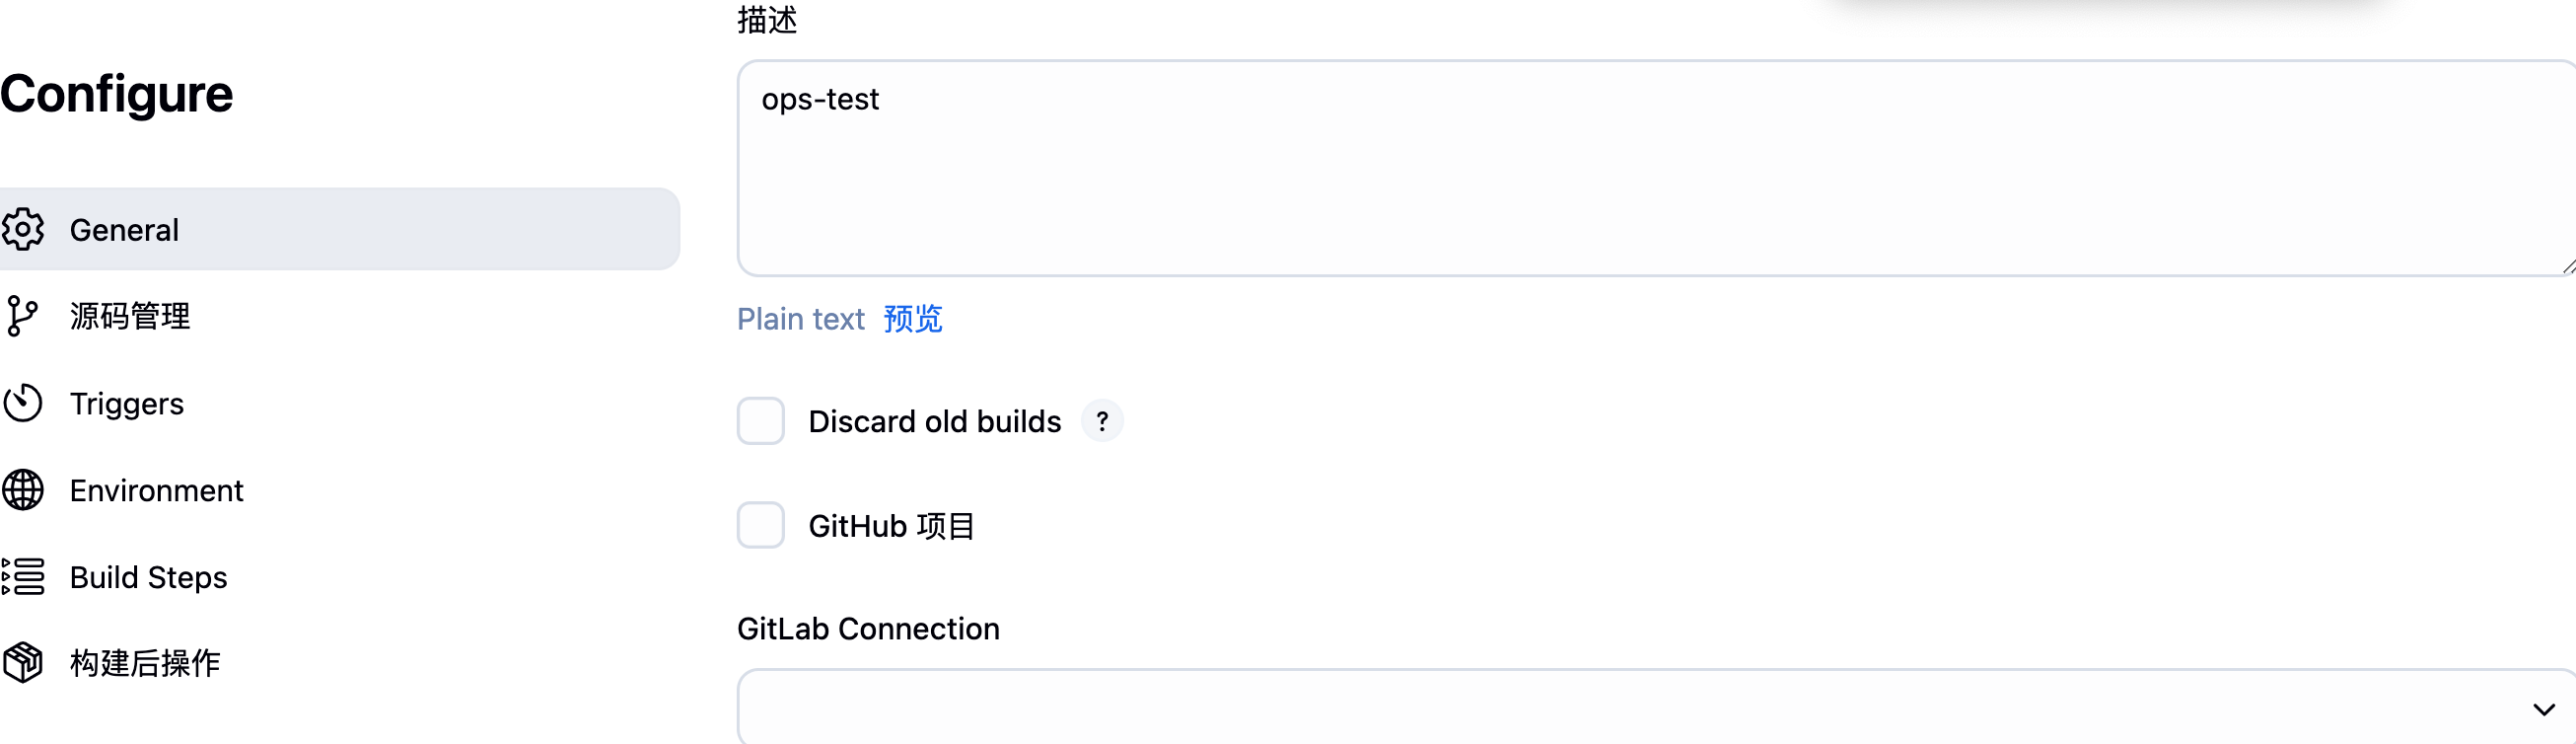2576x744 pixels.
Task: Click the Environment globe icon
Action: (x=23, y=490)
